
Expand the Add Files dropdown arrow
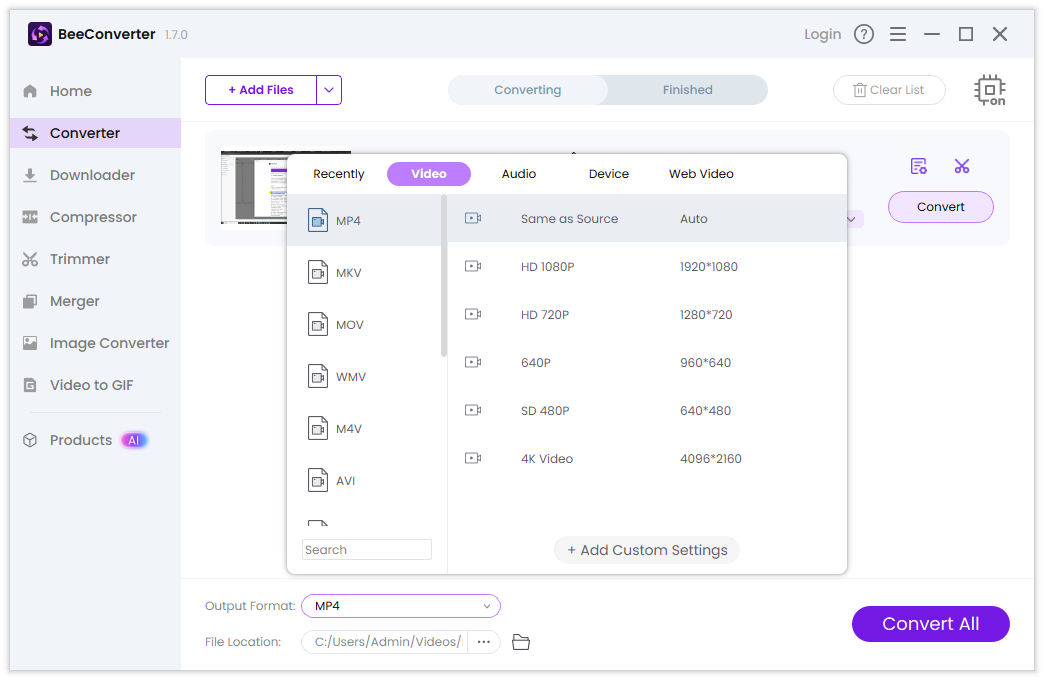(x=329, y=90)
